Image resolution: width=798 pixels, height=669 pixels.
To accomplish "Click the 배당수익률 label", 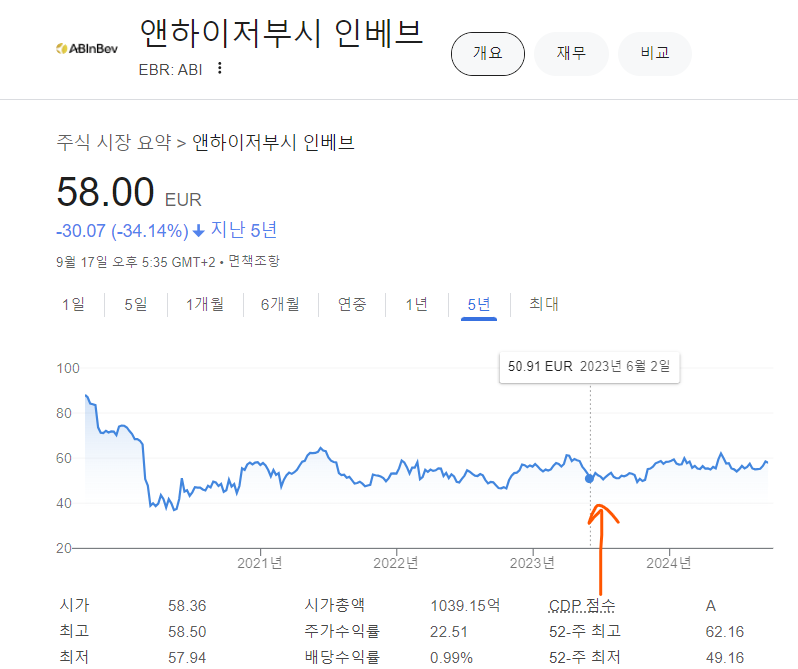I will pyautogui.click(x=342, y=657).
